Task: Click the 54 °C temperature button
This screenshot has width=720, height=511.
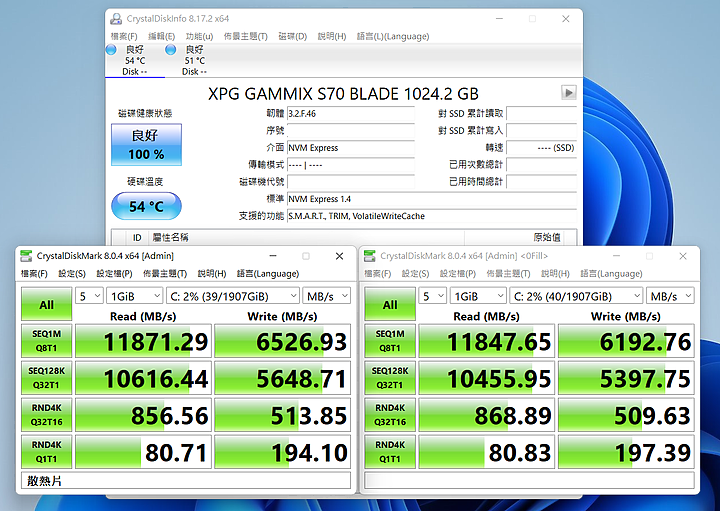Action: tap(146, 206)
